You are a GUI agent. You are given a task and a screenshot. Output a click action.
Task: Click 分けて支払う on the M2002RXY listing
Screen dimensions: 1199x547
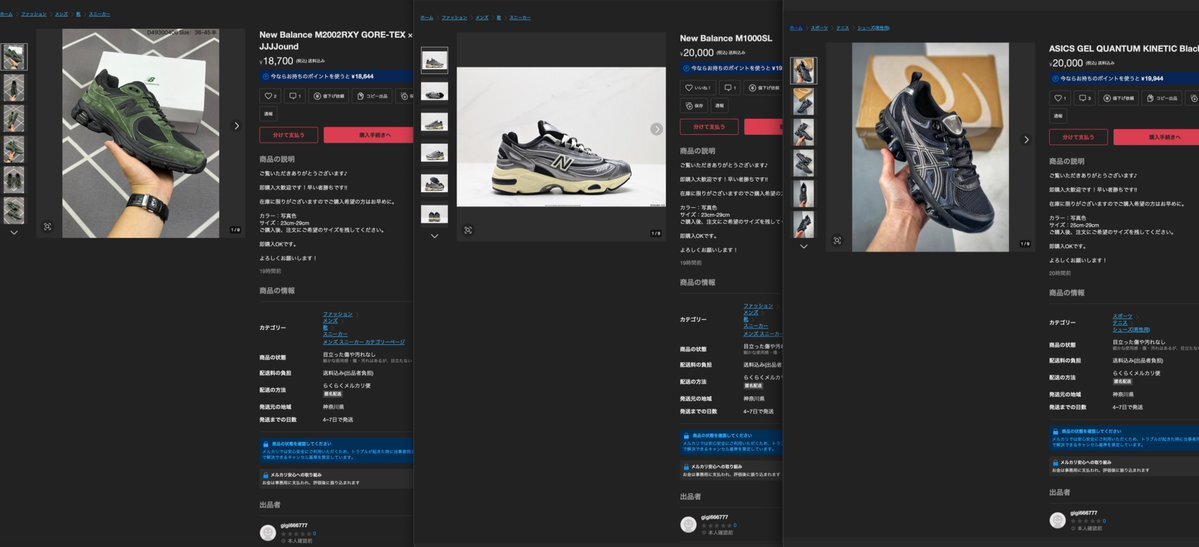pyautogui.click(x=288, y=135)
